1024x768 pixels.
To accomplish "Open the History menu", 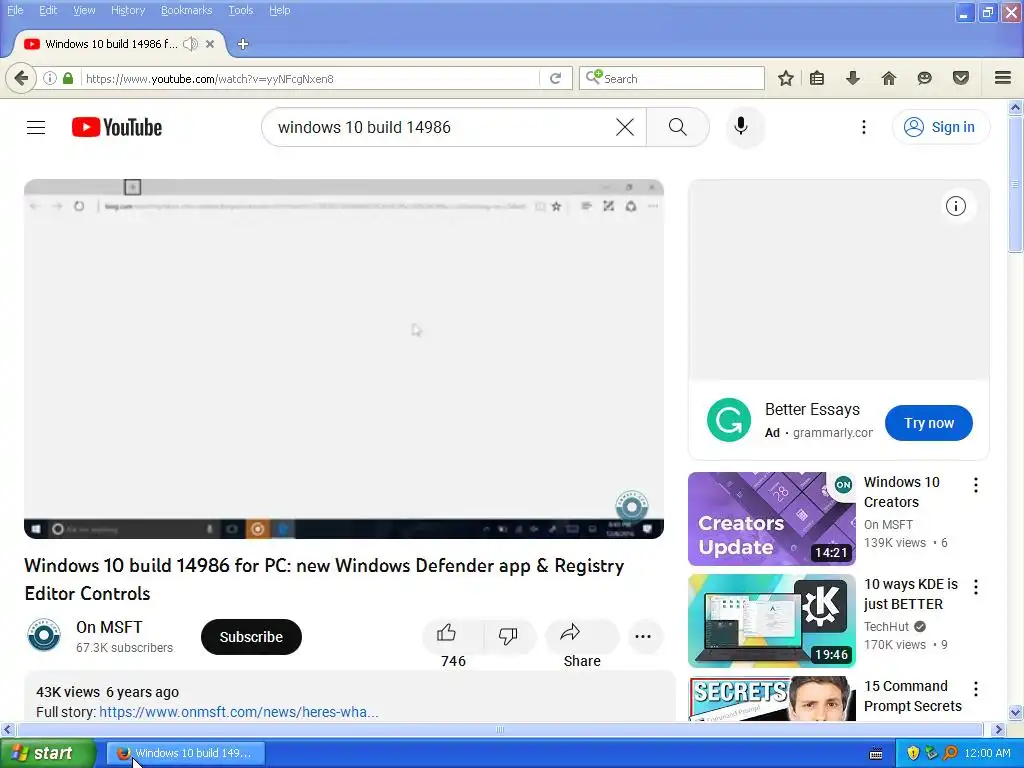I will [x=128, y=10].
